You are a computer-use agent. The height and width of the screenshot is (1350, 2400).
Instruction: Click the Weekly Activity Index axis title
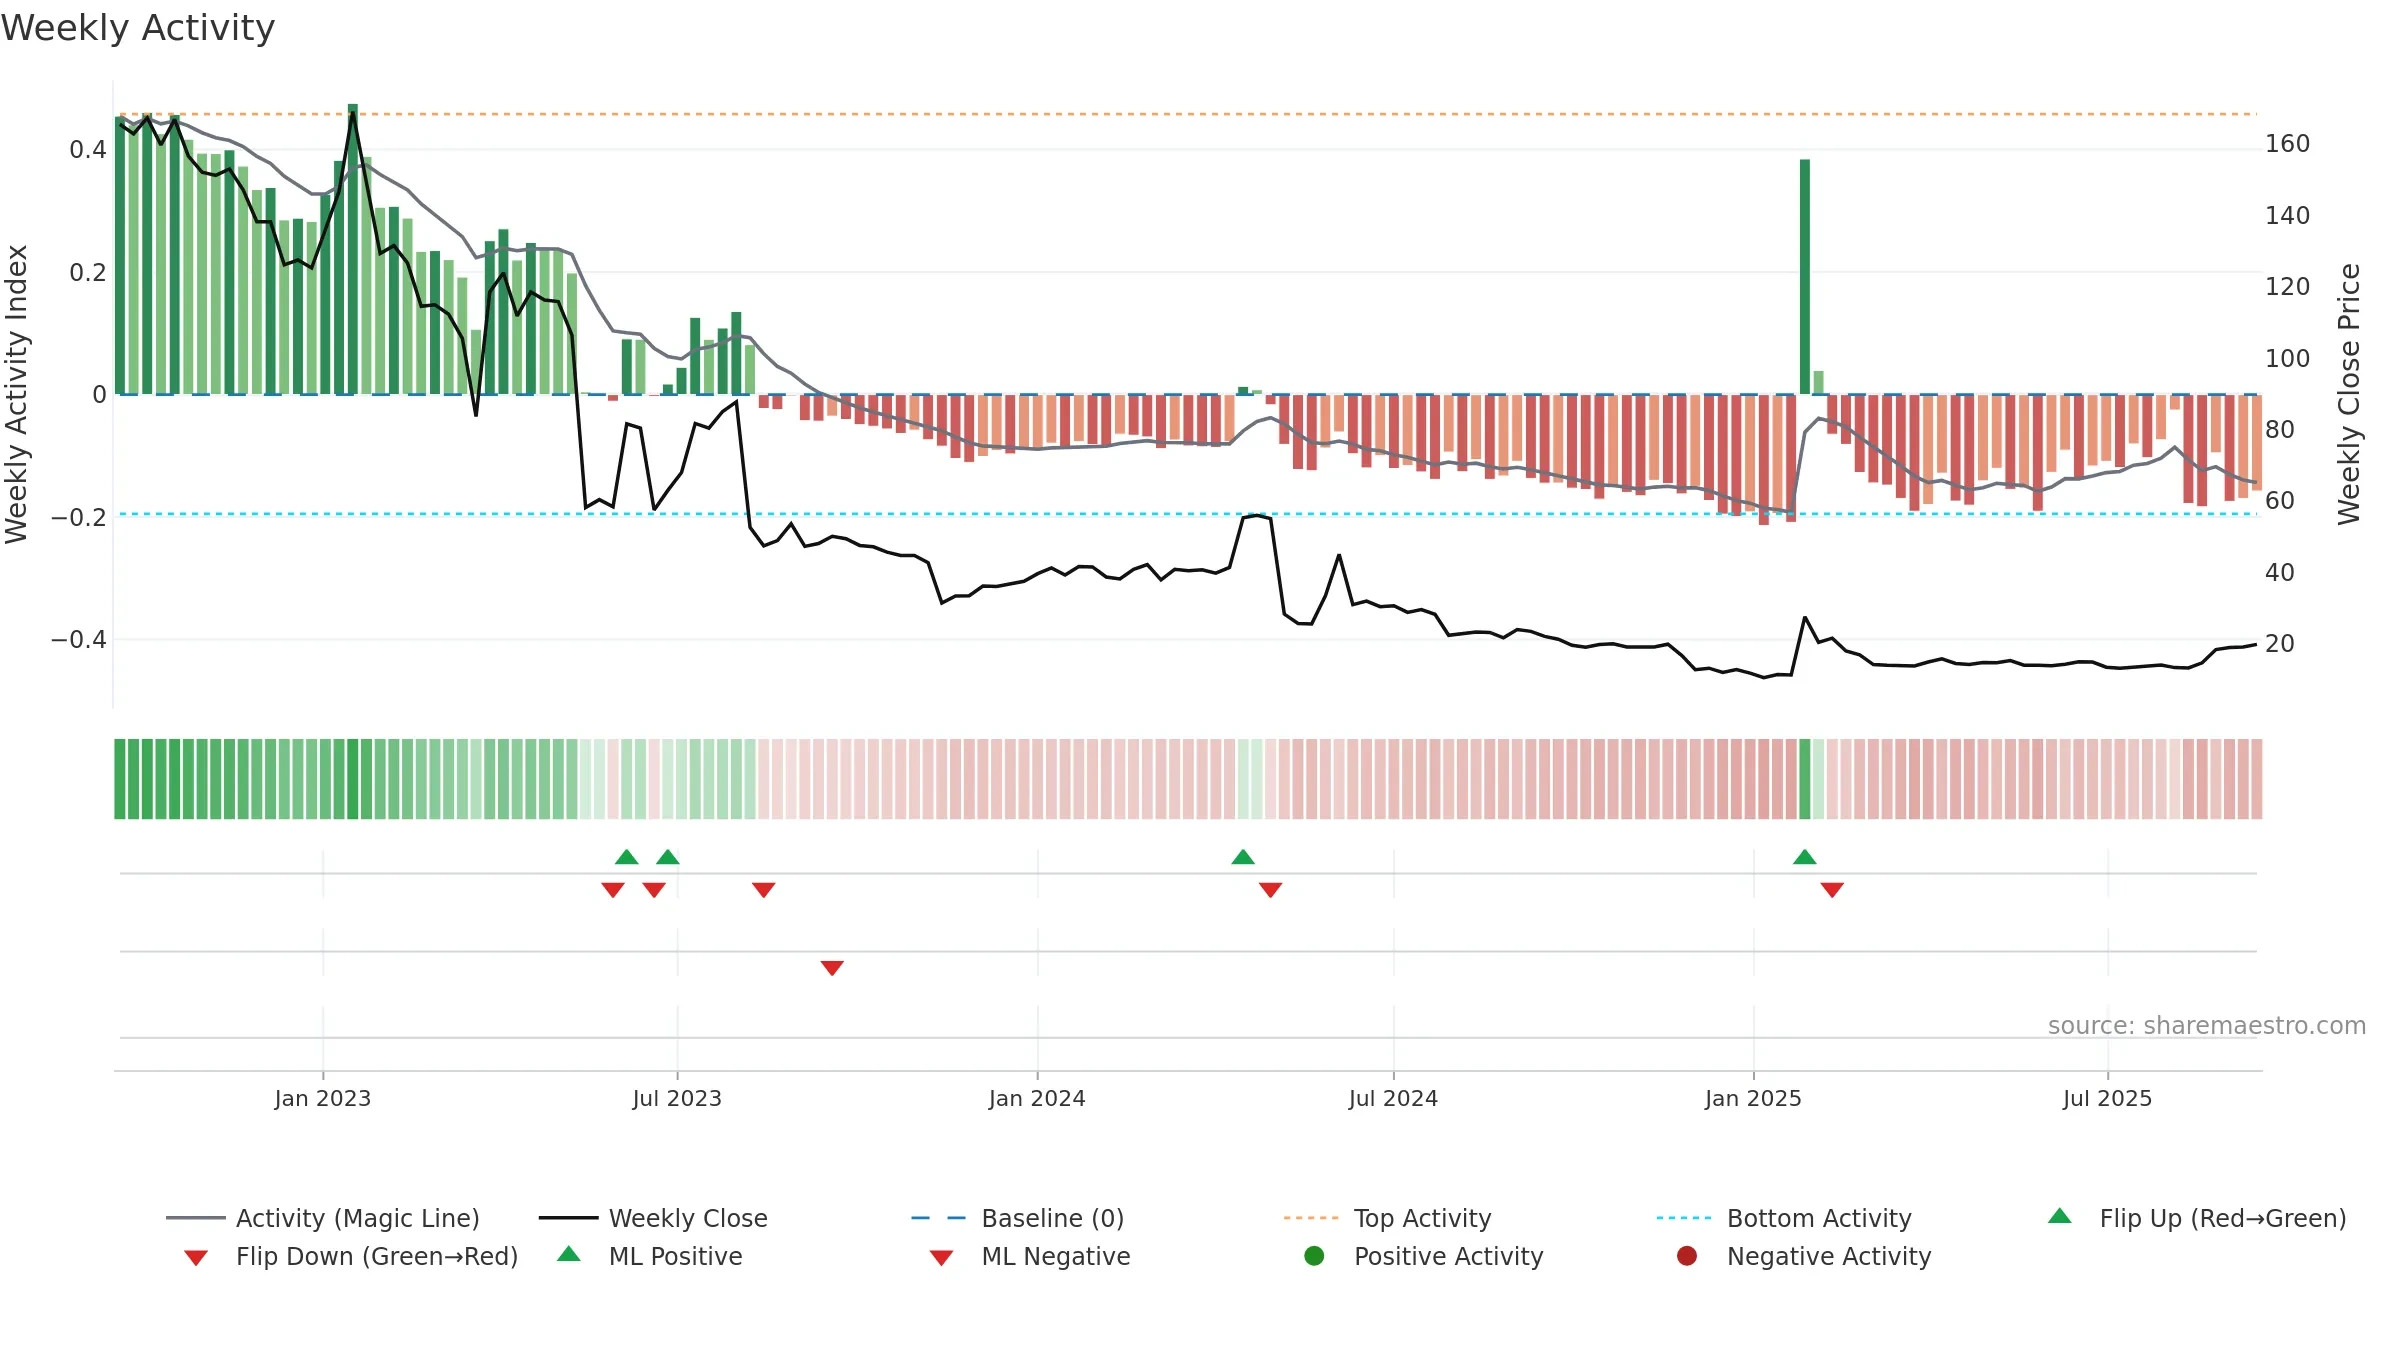16,394
